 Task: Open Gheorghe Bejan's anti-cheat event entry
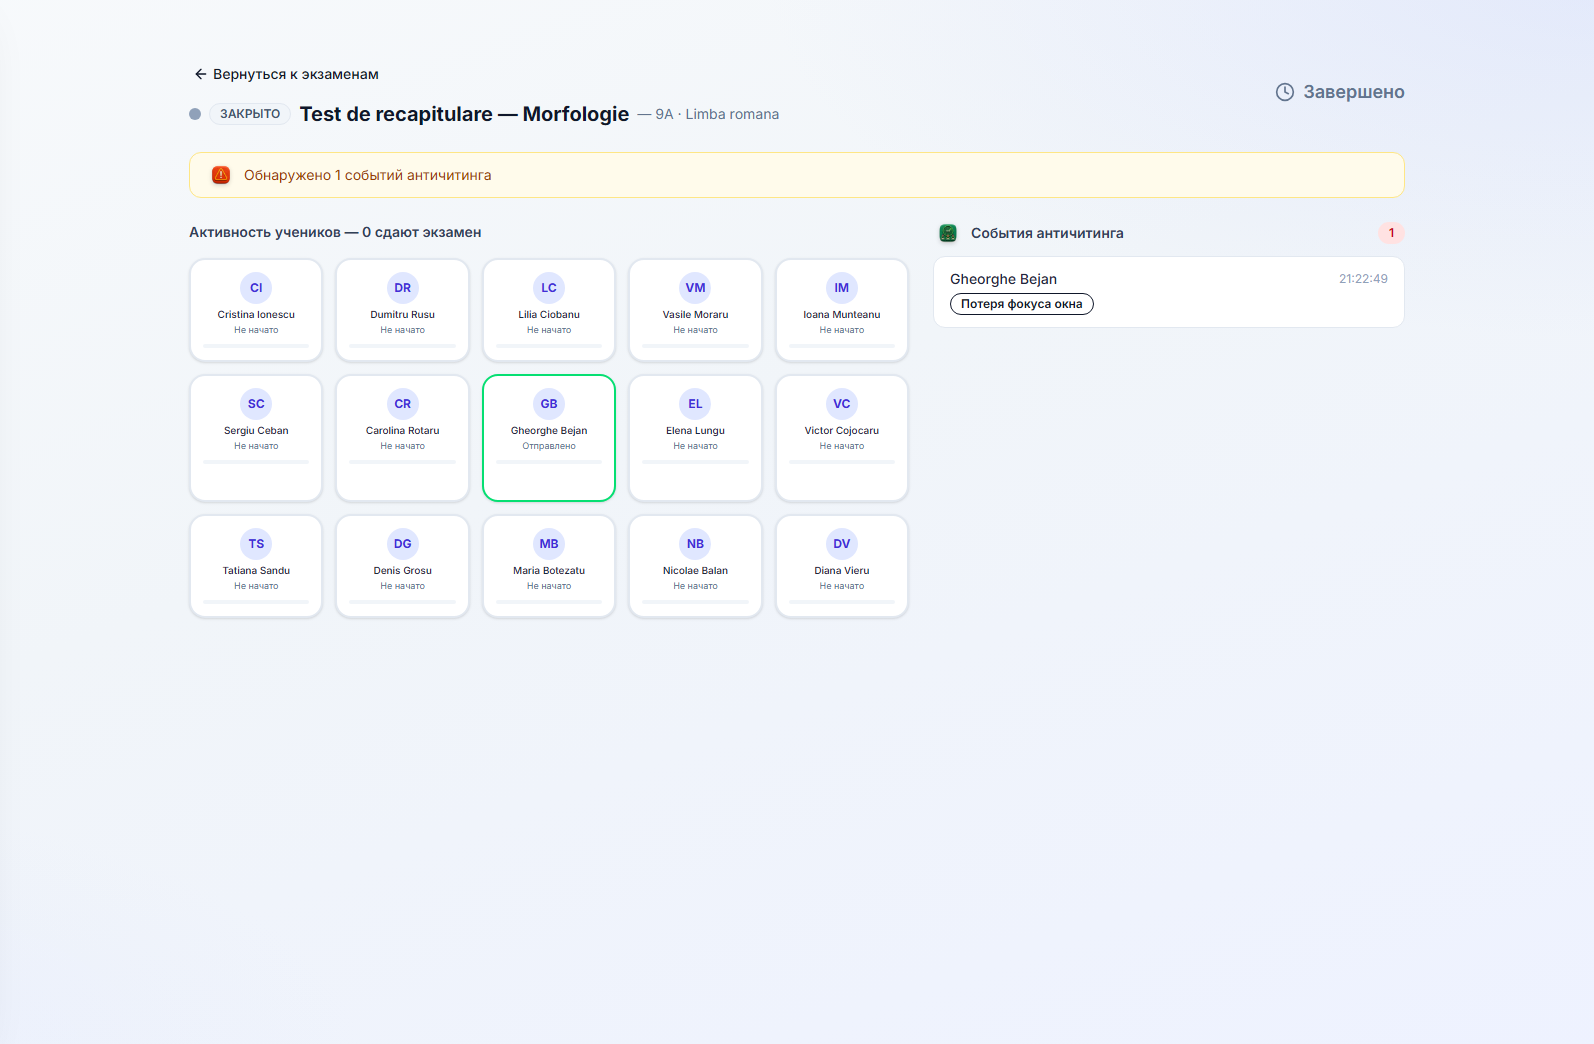(x=1169, y=292)
